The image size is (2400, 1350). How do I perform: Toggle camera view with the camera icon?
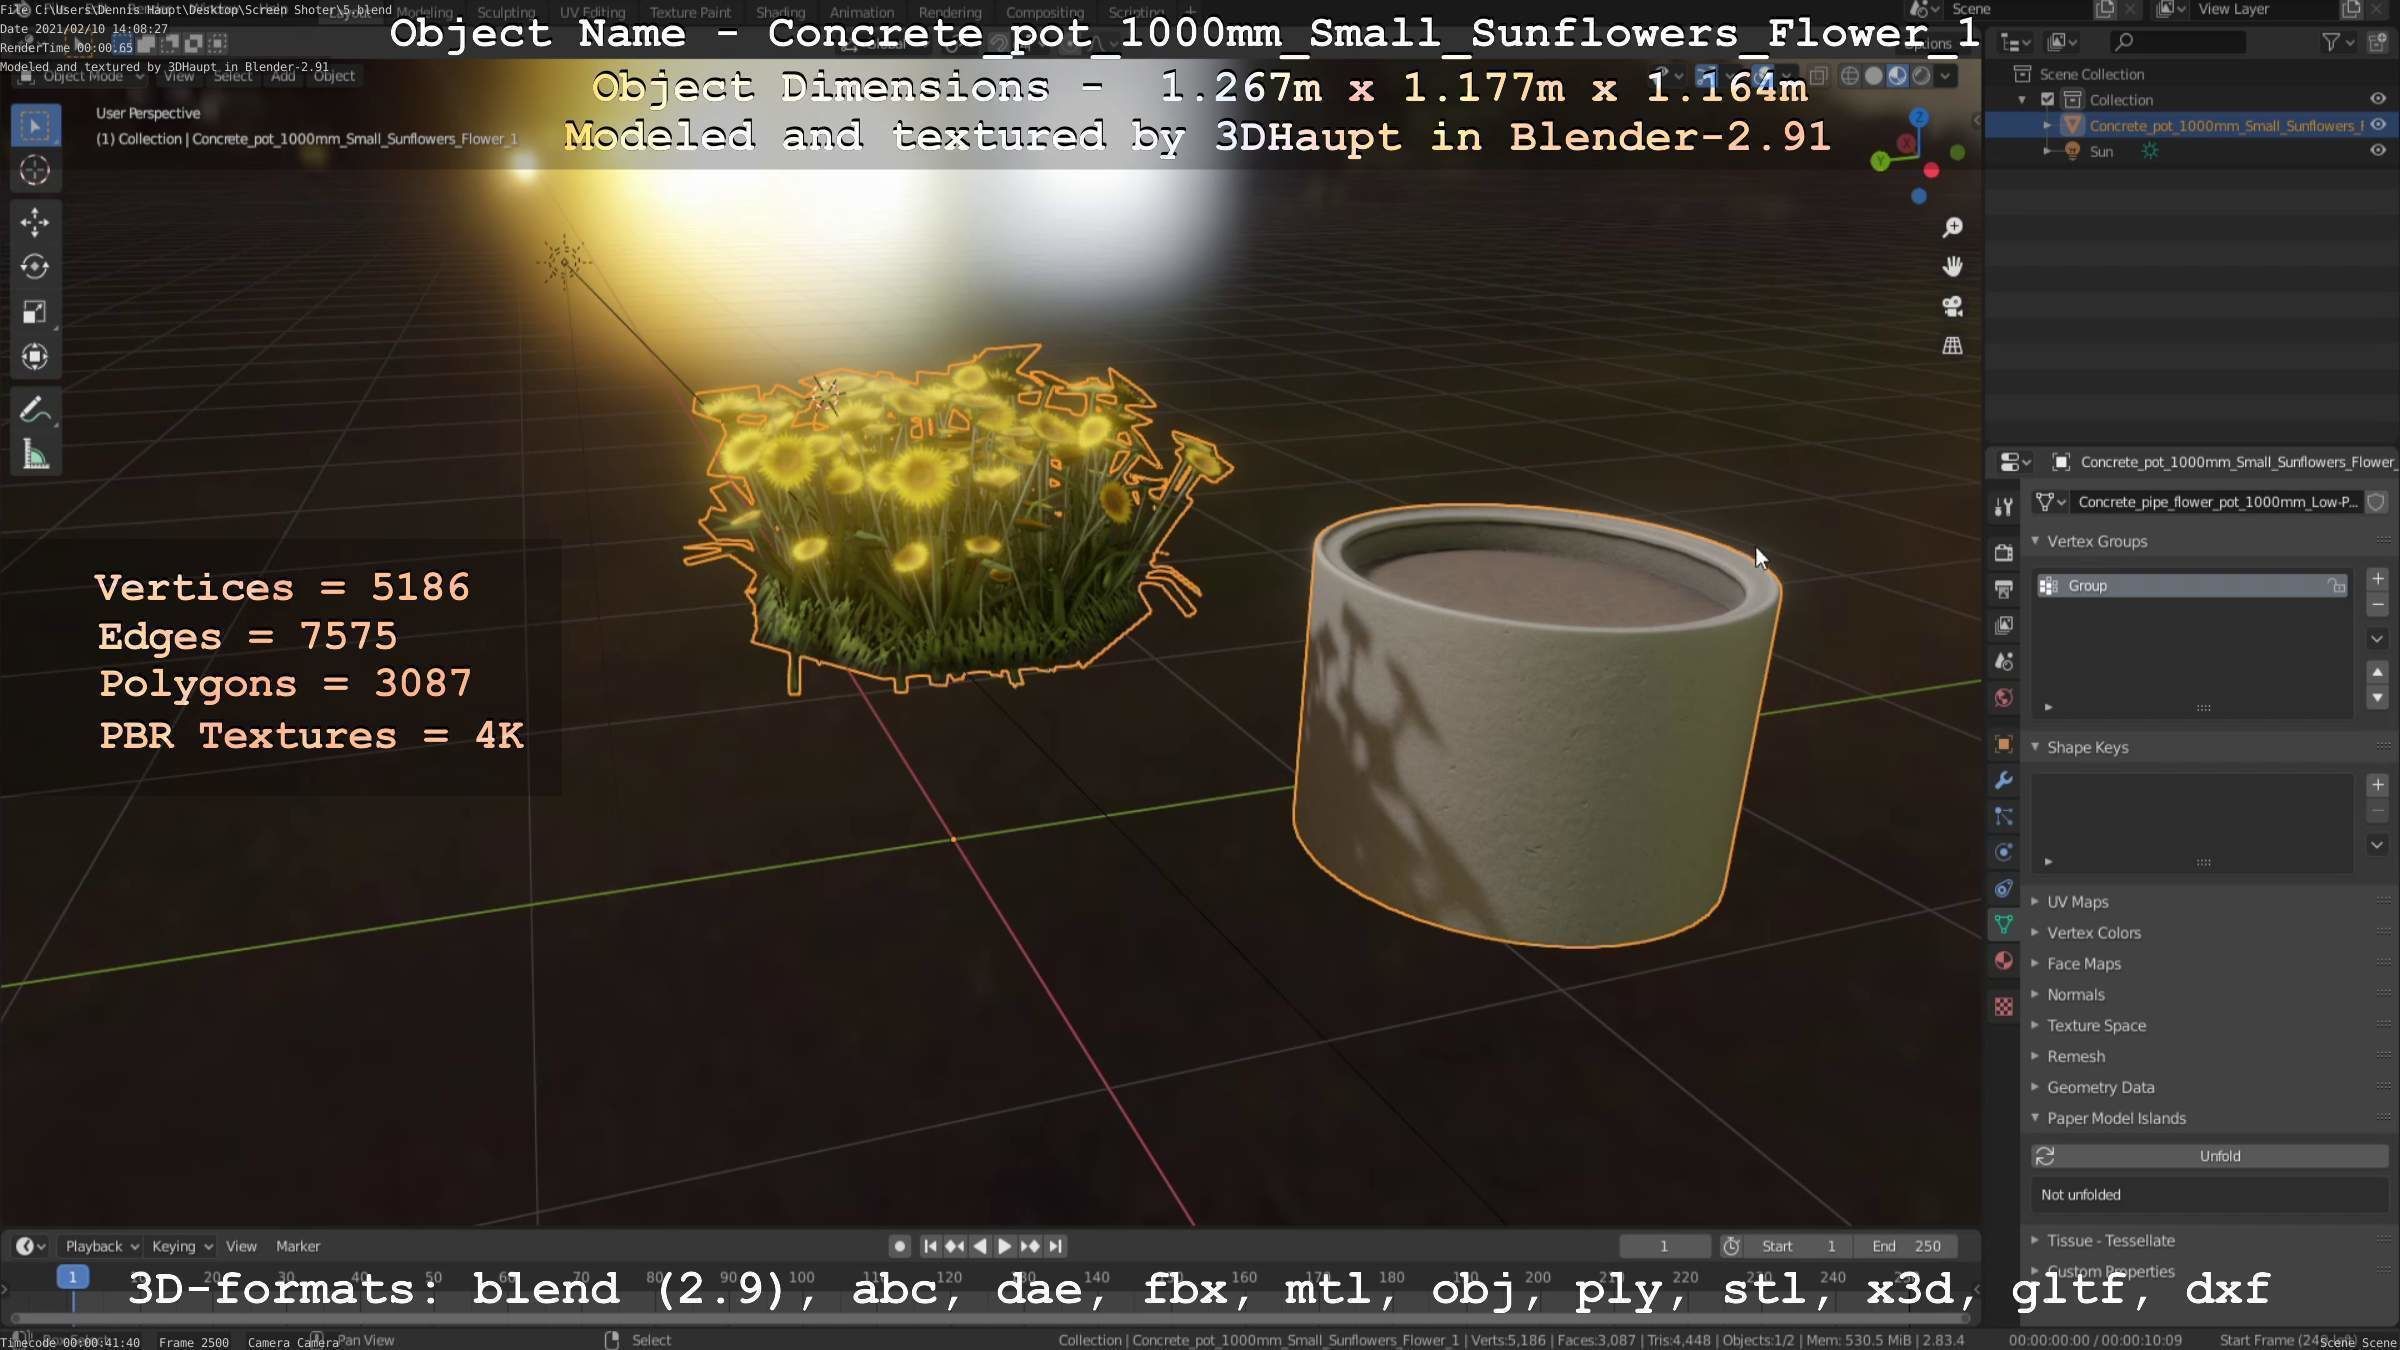pyautogui.click(x=1952, y=306)
